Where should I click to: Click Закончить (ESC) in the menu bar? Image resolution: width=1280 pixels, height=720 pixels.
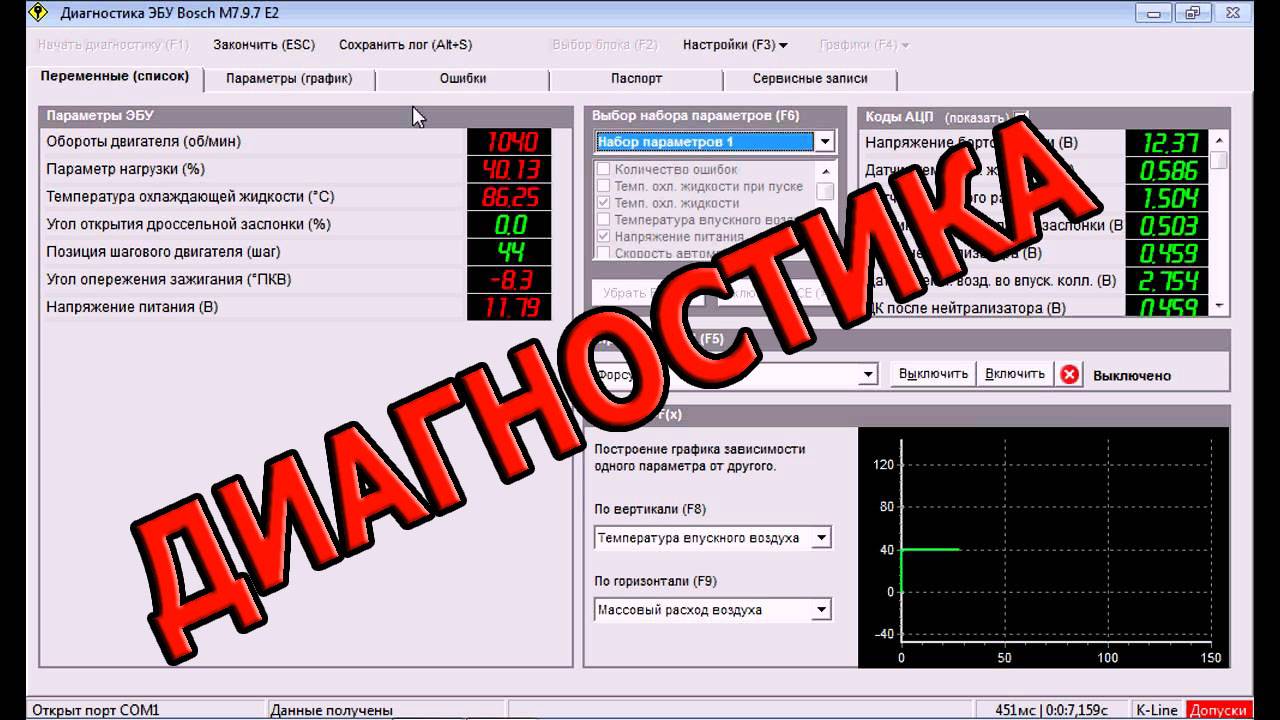point(264,45)
